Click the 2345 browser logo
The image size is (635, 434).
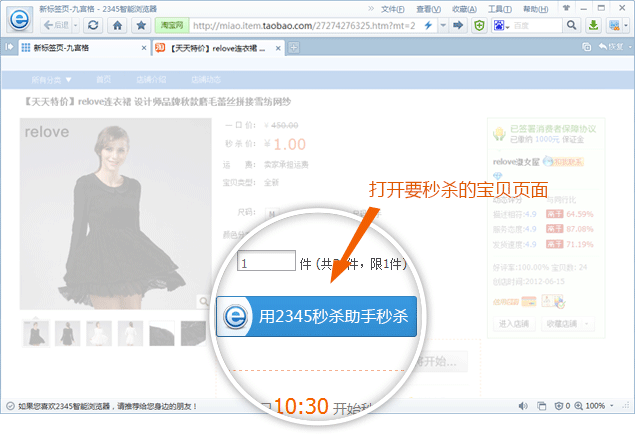(x=19, y=19)
